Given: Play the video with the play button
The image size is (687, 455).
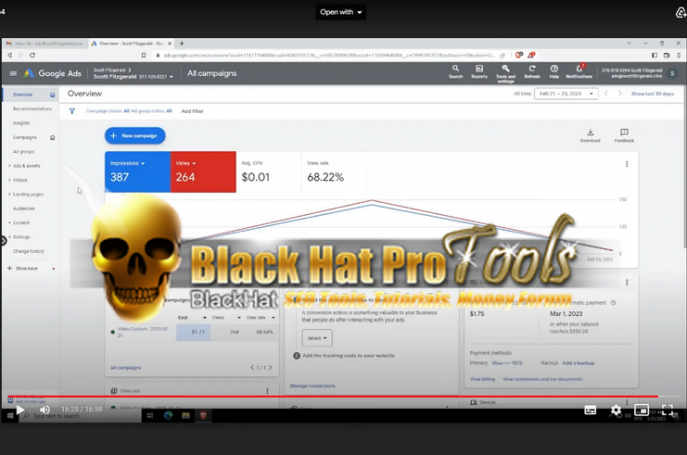Looking at the screenshot, I should (20, 410).
